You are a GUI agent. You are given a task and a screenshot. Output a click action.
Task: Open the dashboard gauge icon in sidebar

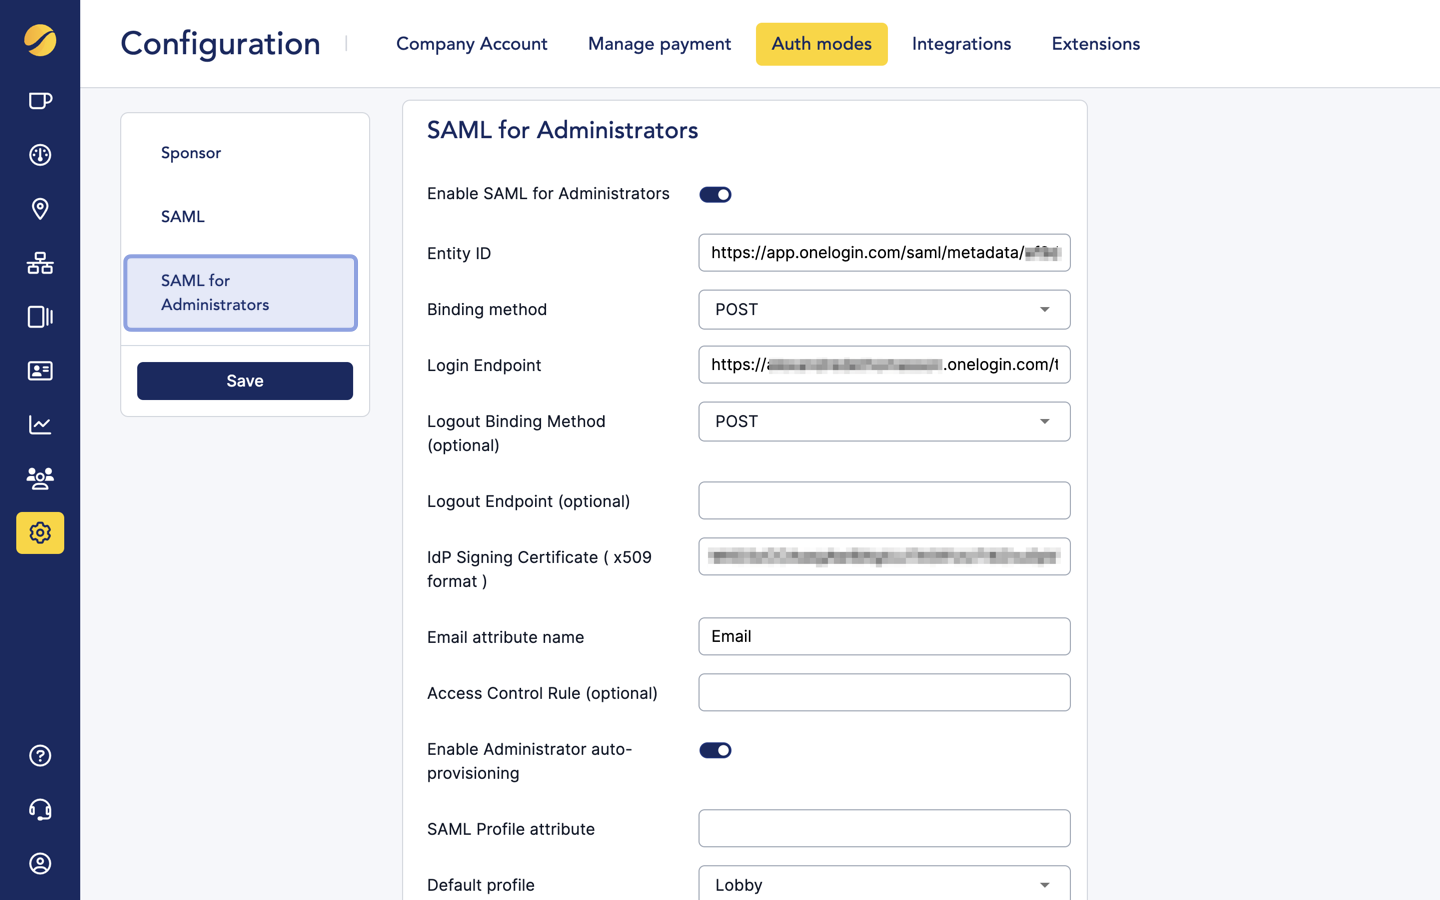(x=40, y=155)
